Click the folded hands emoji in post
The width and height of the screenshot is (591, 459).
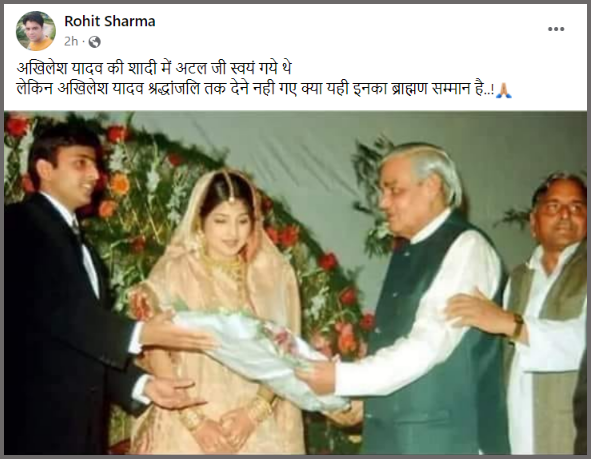coord(504,90)
